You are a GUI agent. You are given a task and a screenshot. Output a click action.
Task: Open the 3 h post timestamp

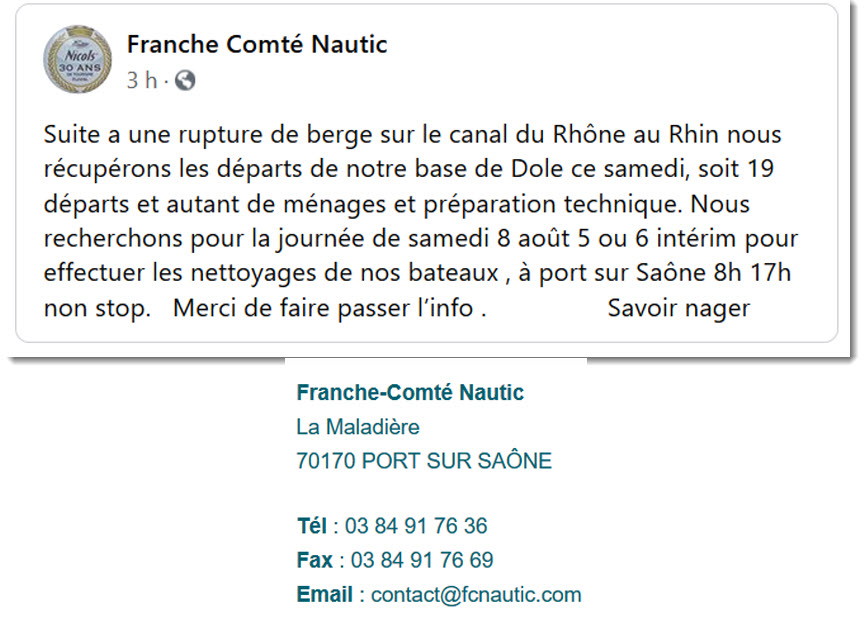142,81
